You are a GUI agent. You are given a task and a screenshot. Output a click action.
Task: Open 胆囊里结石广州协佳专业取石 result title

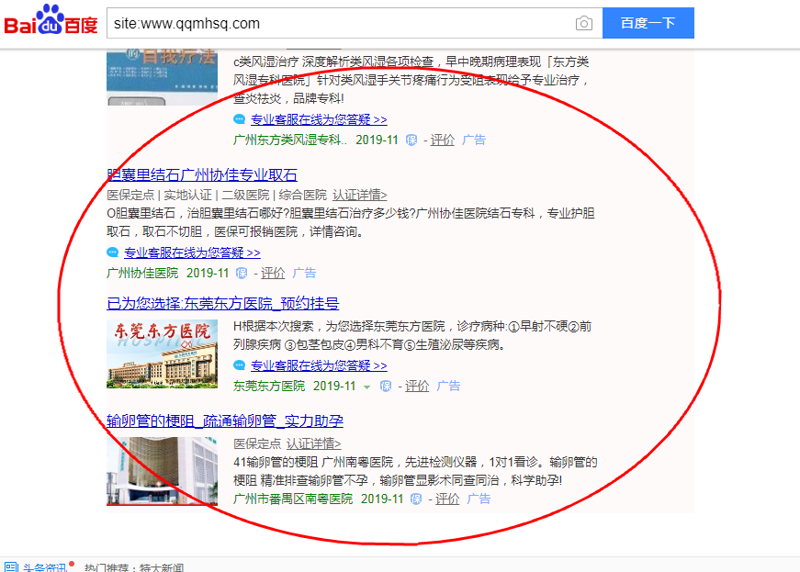tap(202, 175)
